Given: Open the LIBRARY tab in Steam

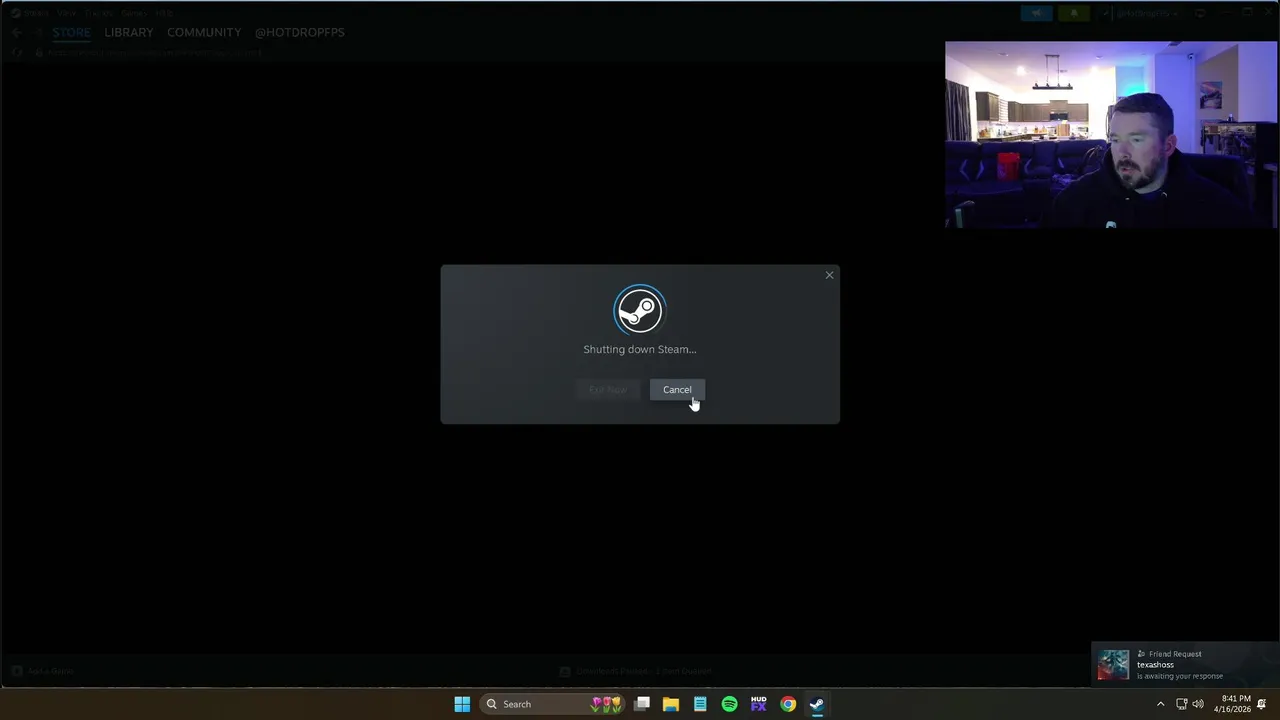Looking at the screenshot, I should click(129, 32).
